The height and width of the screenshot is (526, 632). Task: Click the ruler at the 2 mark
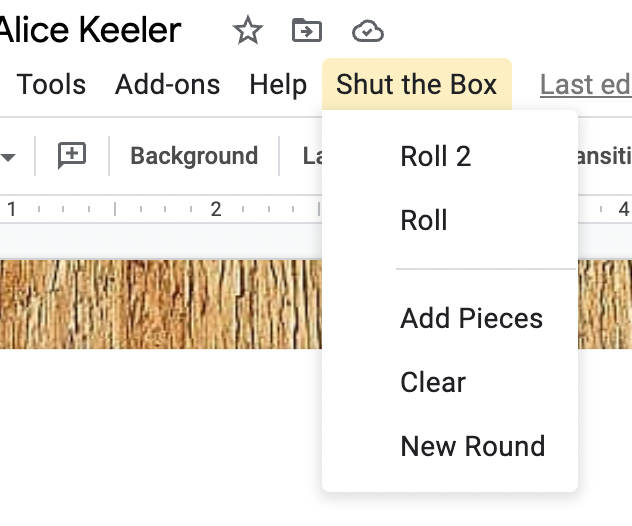pyautogui.click(x=216, y=209)
